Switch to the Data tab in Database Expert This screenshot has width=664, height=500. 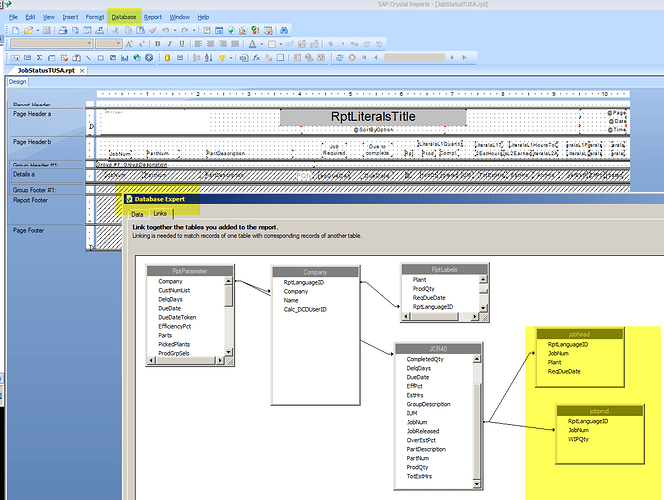click(x=137, y=214)
